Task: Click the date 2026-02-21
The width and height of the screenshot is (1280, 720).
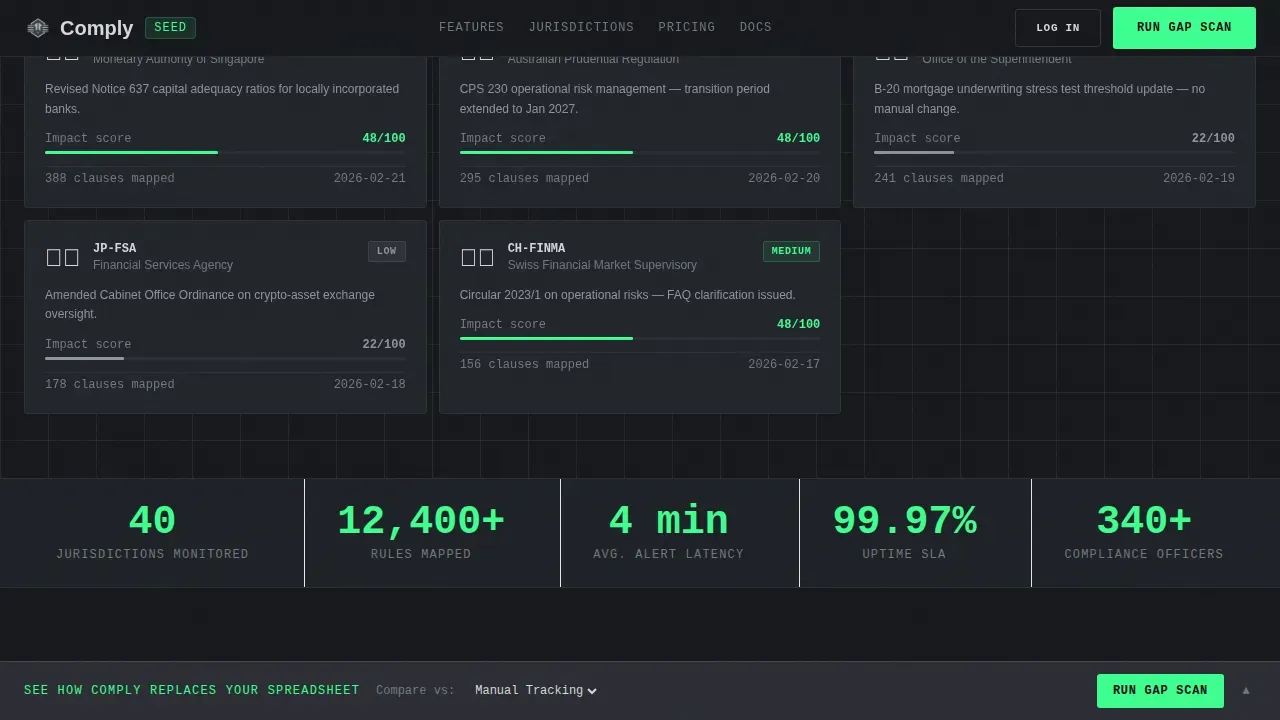Action: (x=370, y=178)
